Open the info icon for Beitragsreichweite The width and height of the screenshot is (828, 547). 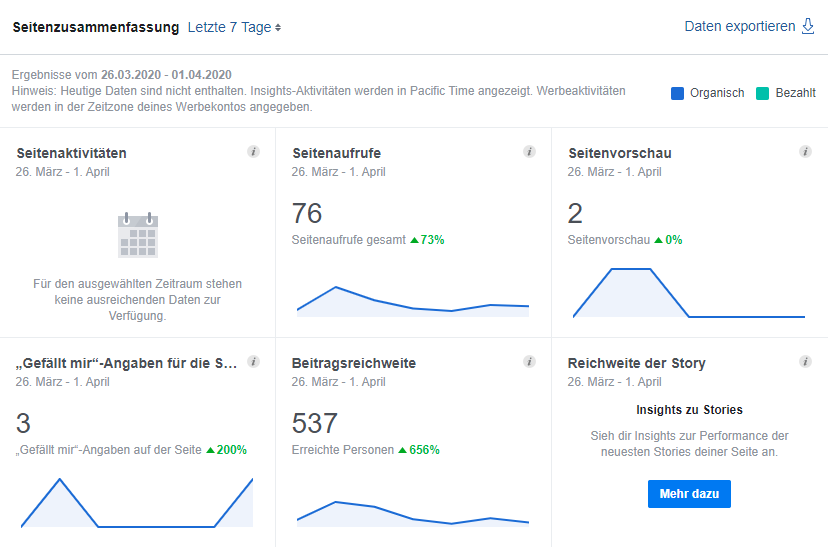tap(529, 362)
